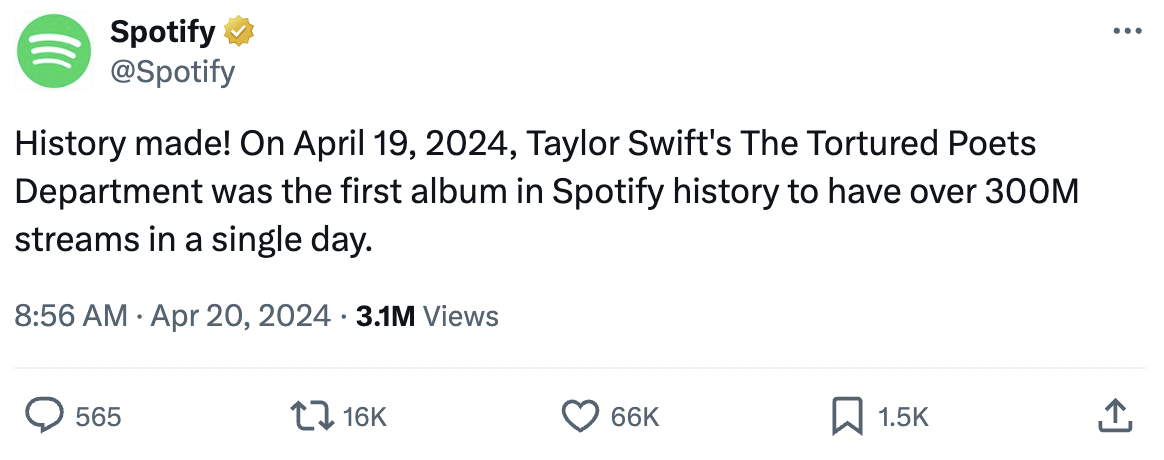Like the tweet with the heart icon

(x=580, y=416)
